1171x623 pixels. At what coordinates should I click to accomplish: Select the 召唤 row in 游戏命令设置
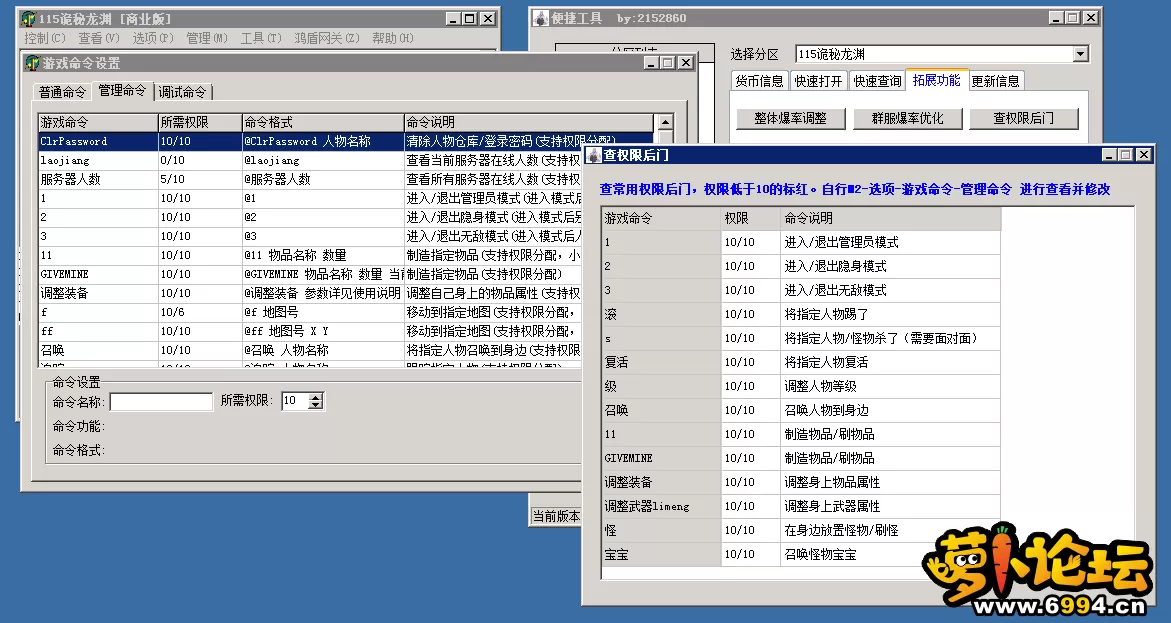coord(310,350)
